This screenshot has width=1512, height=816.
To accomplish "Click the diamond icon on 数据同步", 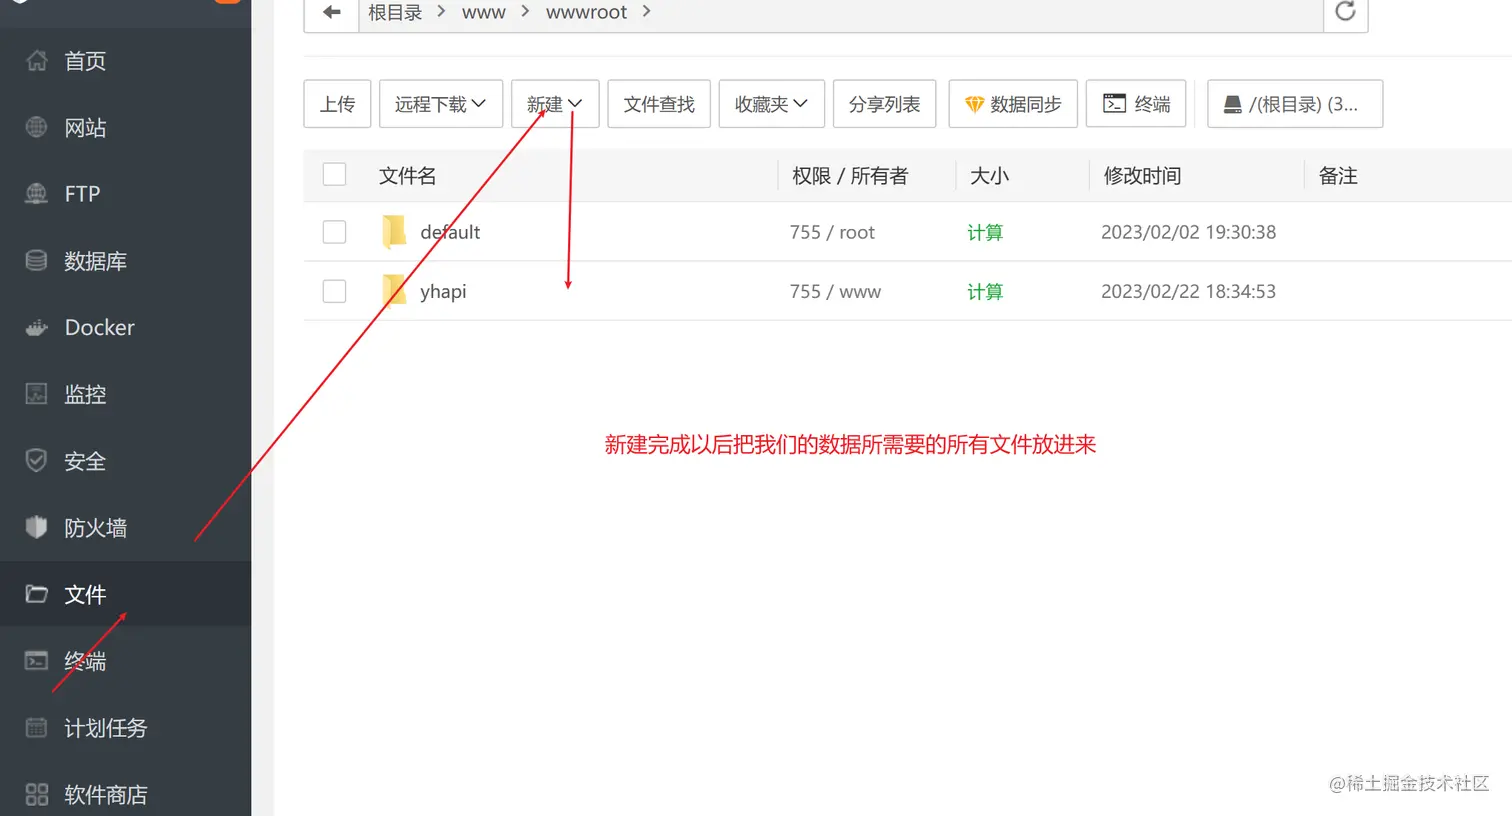I will 974,104.
